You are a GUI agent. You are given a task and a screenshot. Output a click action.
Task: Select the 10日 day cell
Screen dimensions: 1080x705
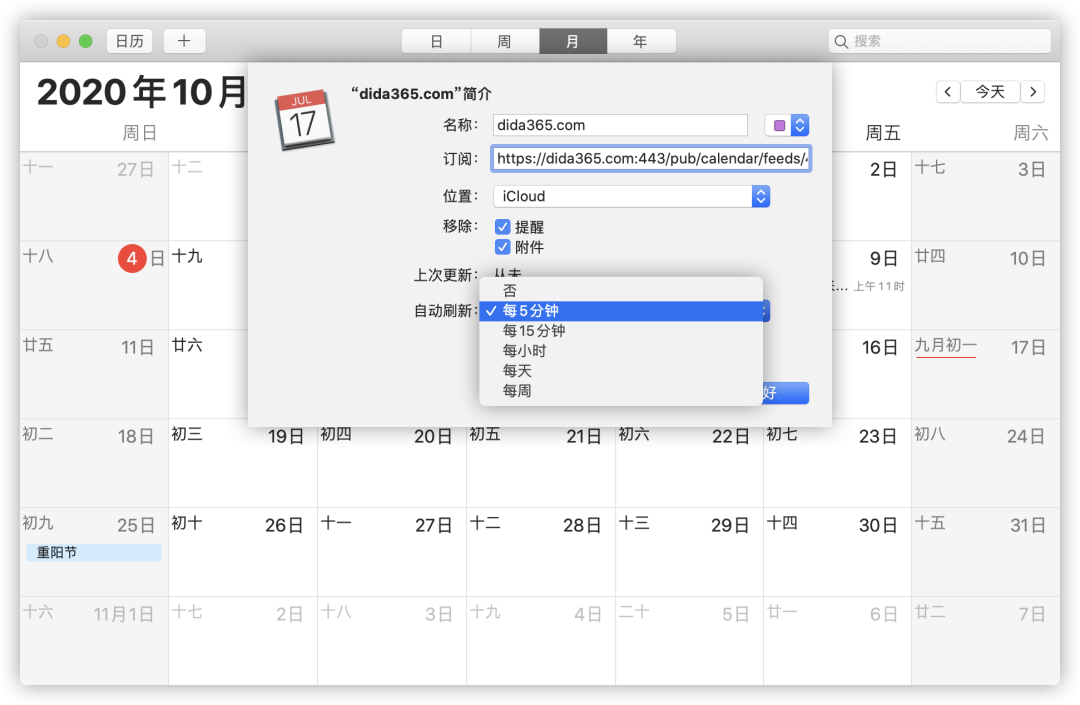(x=986, y=285)
